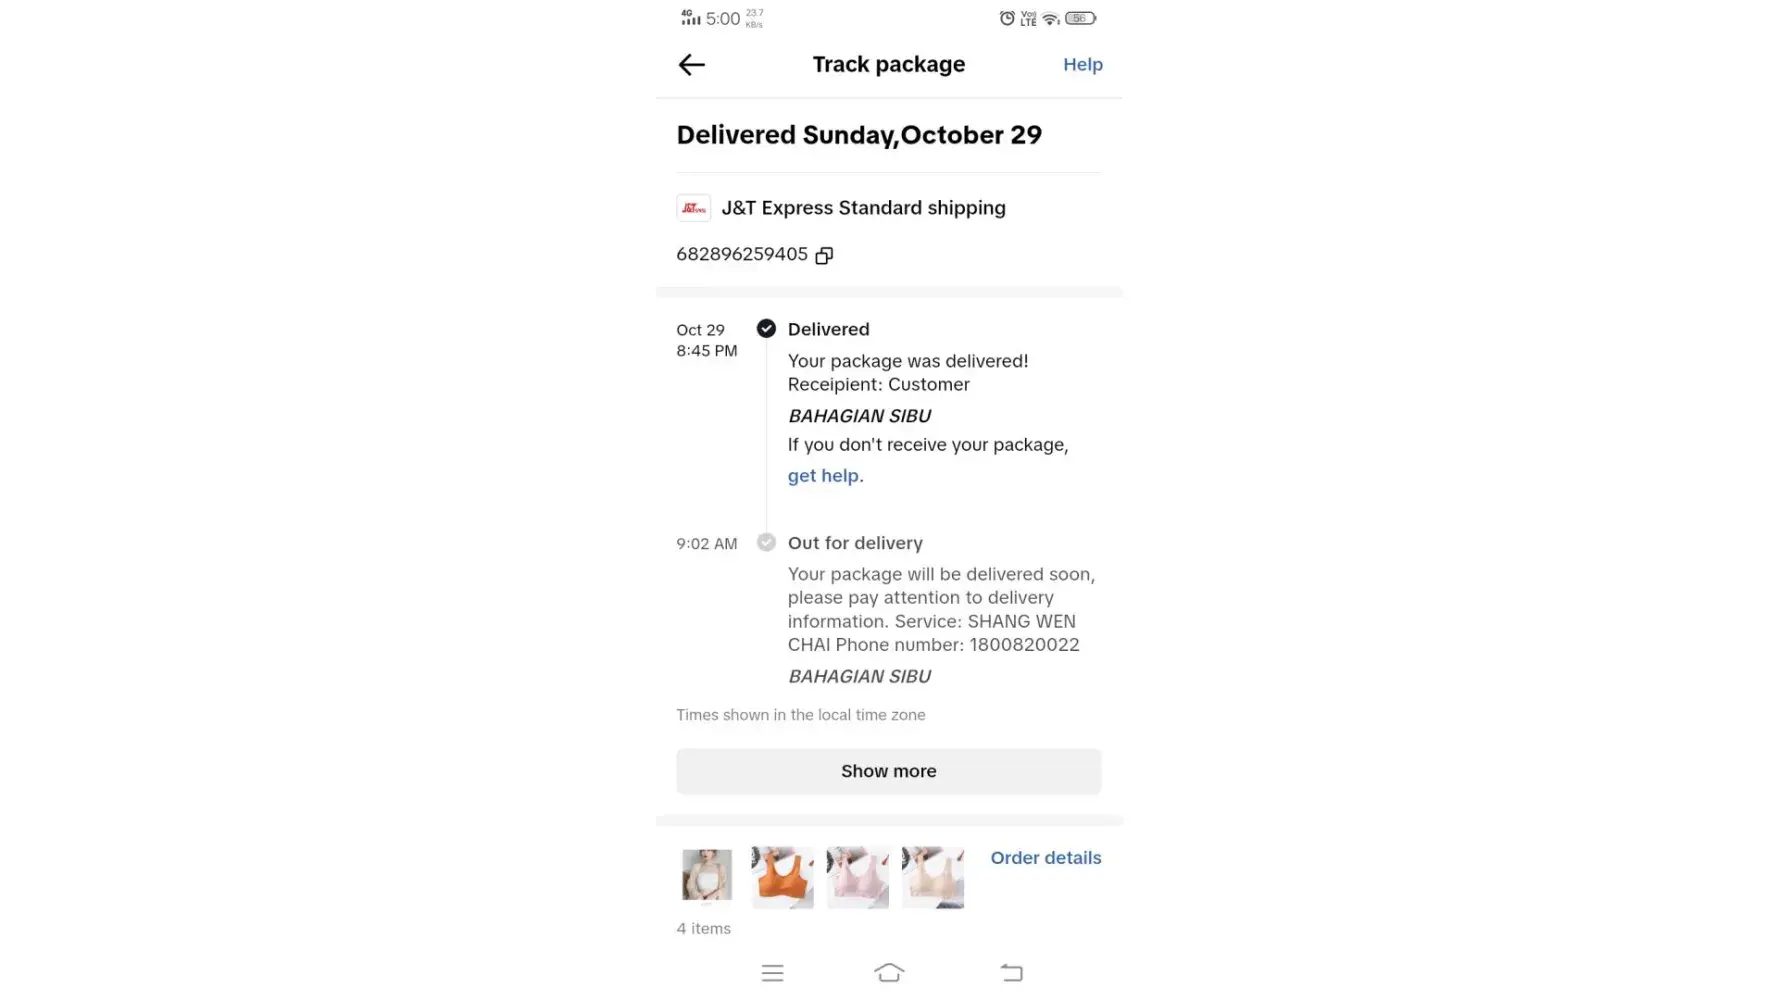Screen dimensions: 1778x1000
Task: Tap the tracking number 682896259405
Action: (x=741, y=254)
